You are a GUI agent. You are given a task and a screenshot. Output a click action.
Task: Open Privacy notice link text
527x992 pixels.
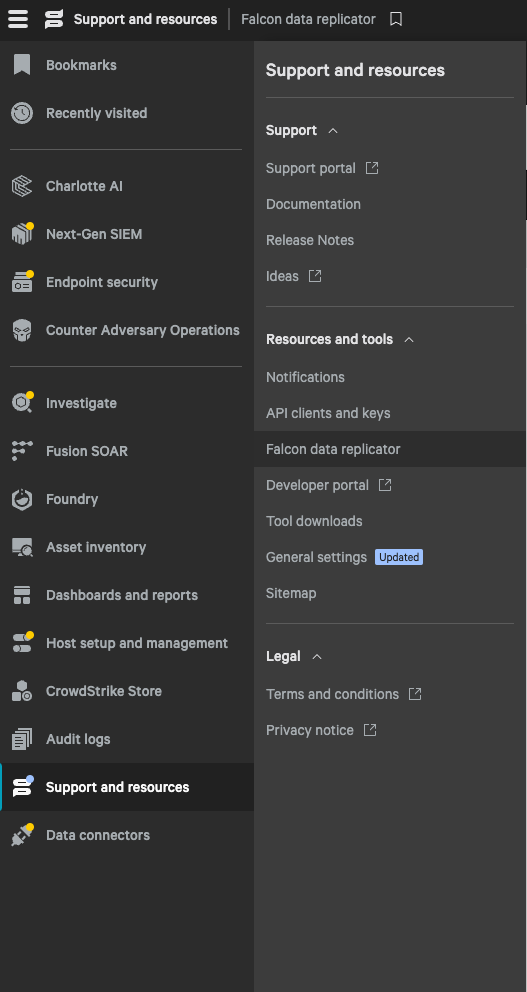[x=309, y=730]
